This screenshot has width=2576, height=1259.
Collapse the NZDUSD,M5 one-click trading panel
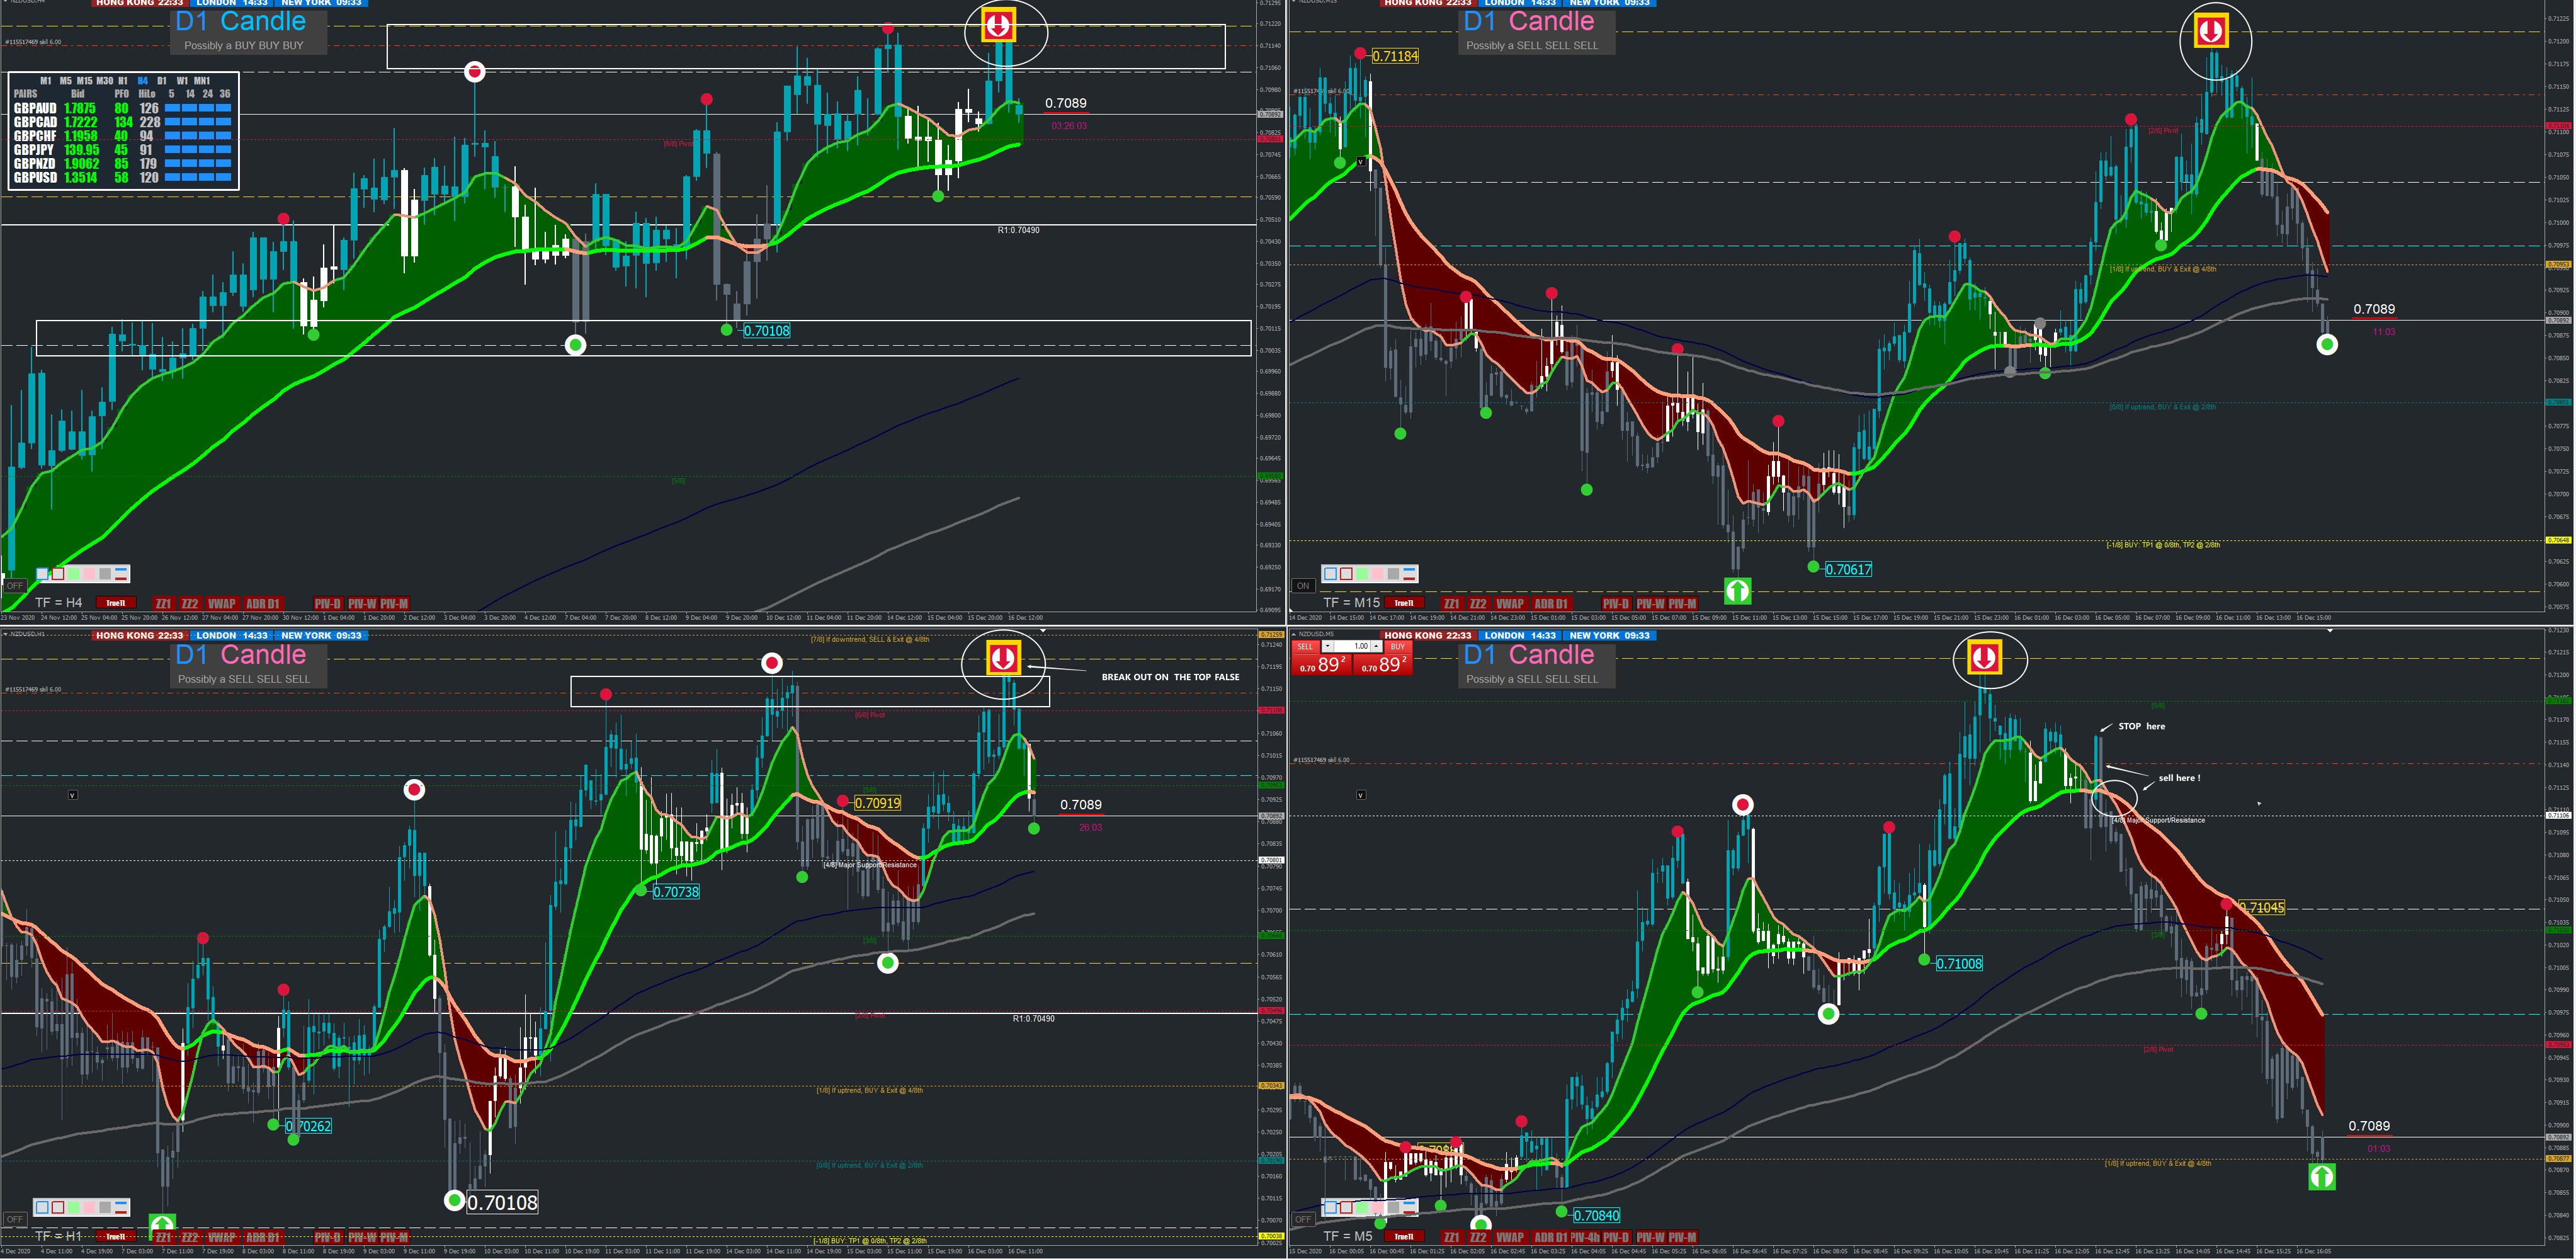(x=1294, y=634)
